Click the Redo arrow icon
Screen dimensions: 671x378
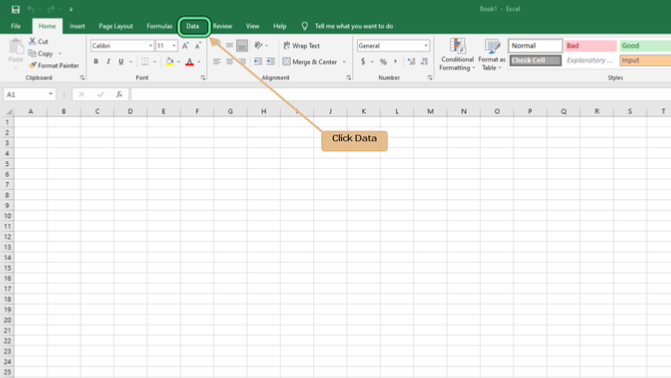click(51, 9)
